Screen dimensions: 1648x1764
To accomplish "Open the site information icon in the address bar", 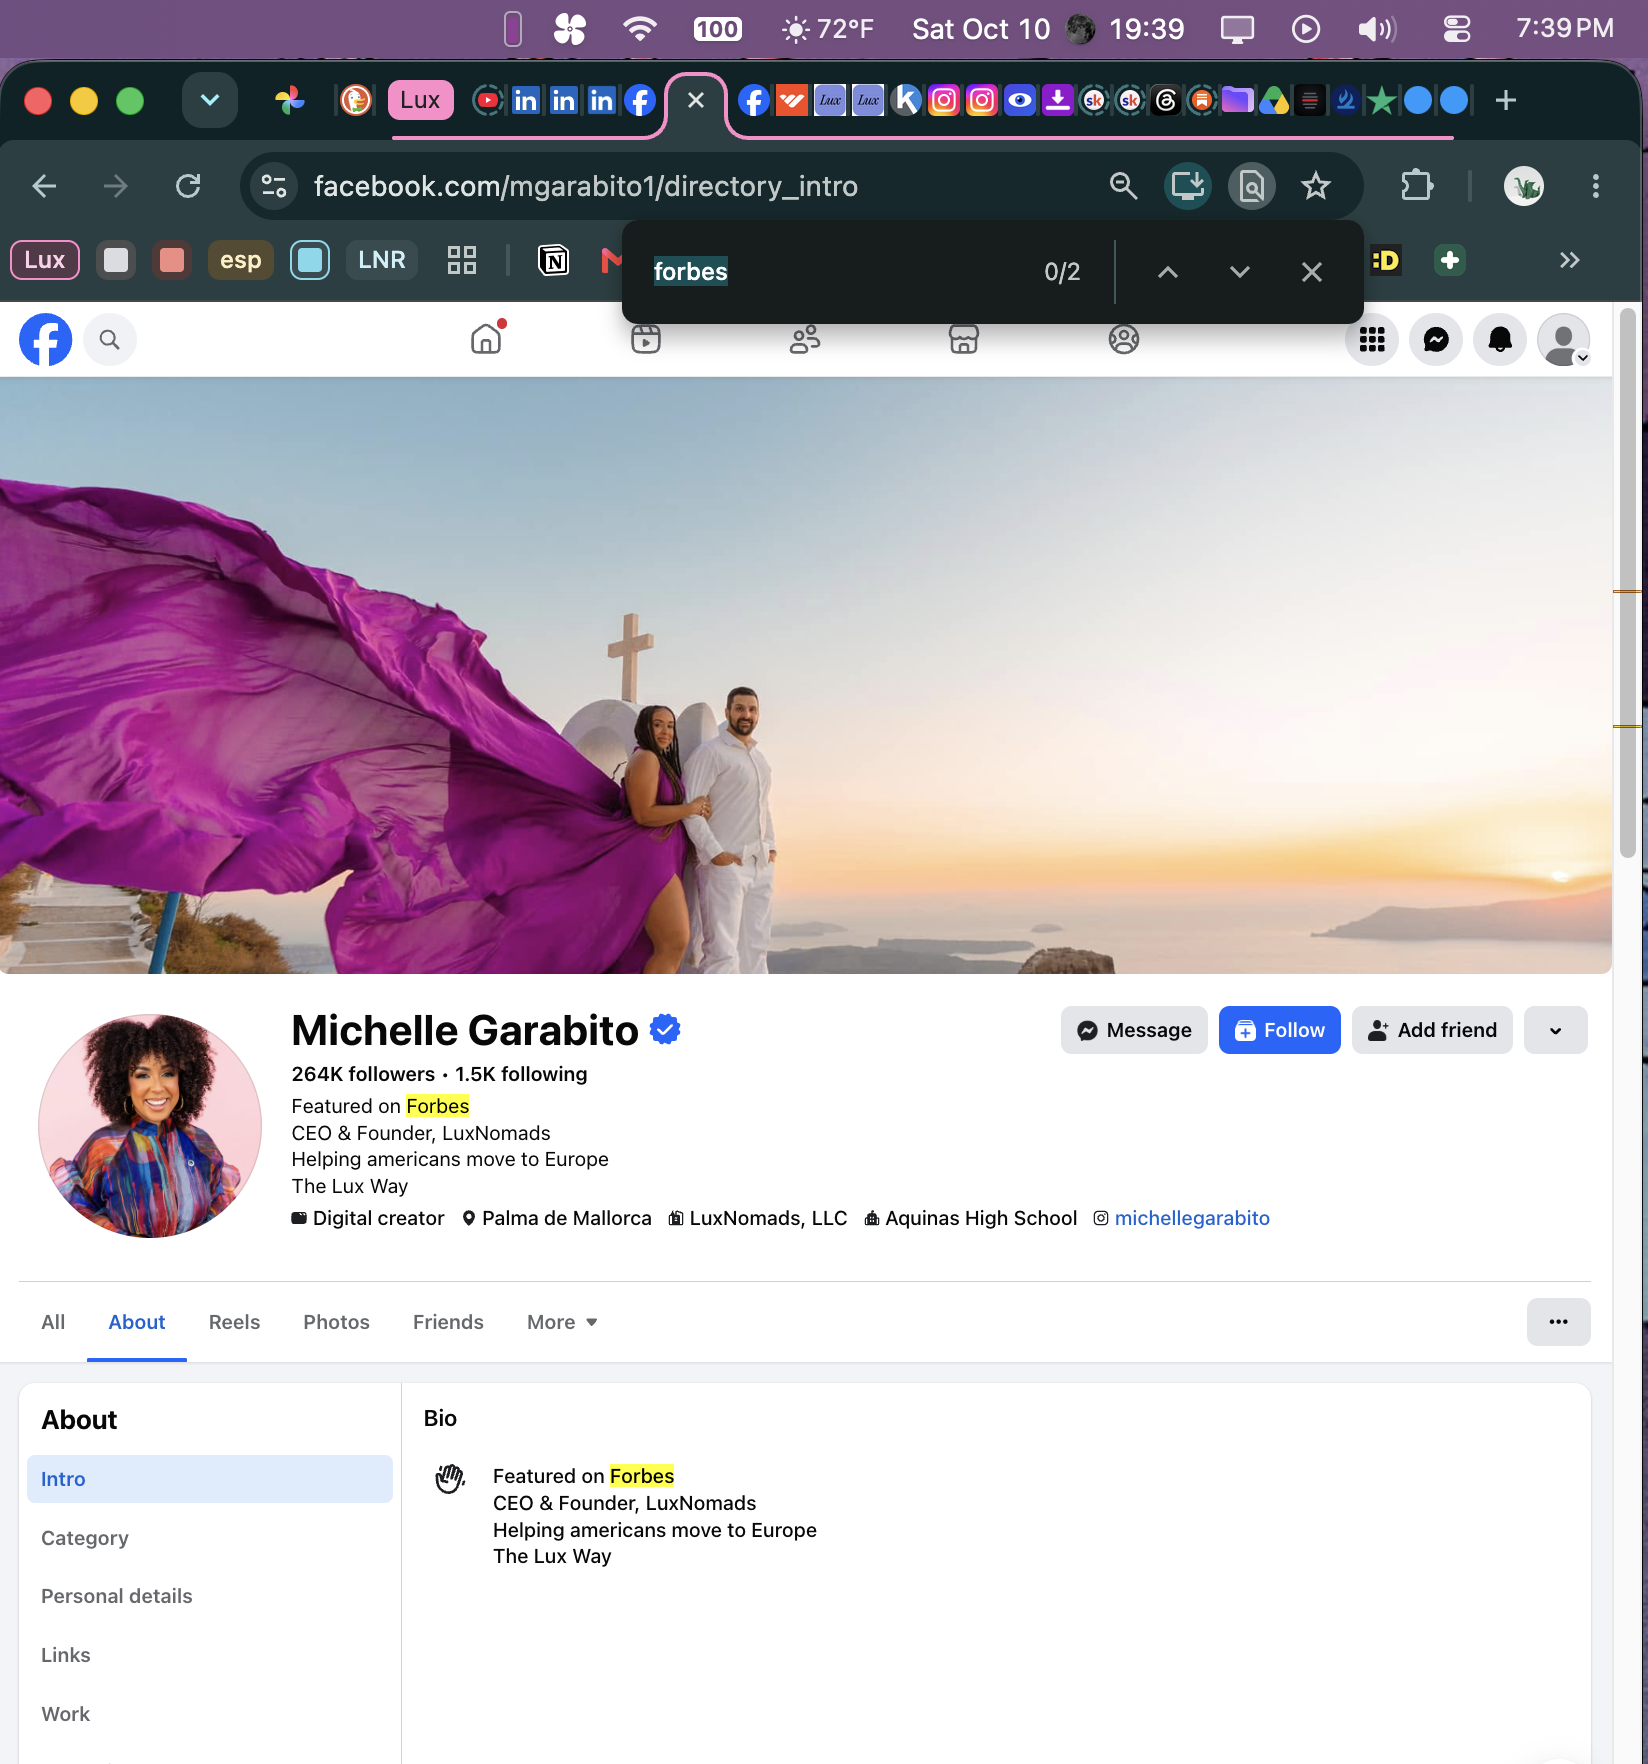I will point(274,186).
